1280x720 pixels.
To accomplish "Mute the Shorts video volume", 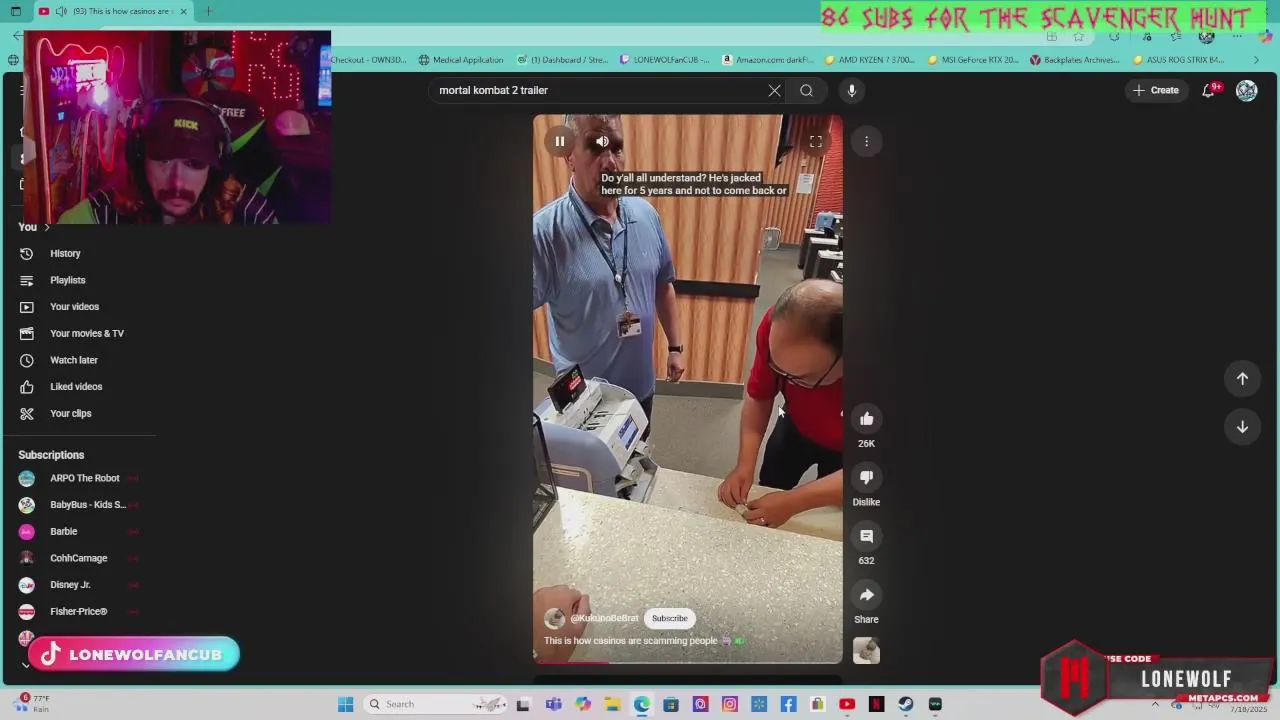I will point(602,142).
